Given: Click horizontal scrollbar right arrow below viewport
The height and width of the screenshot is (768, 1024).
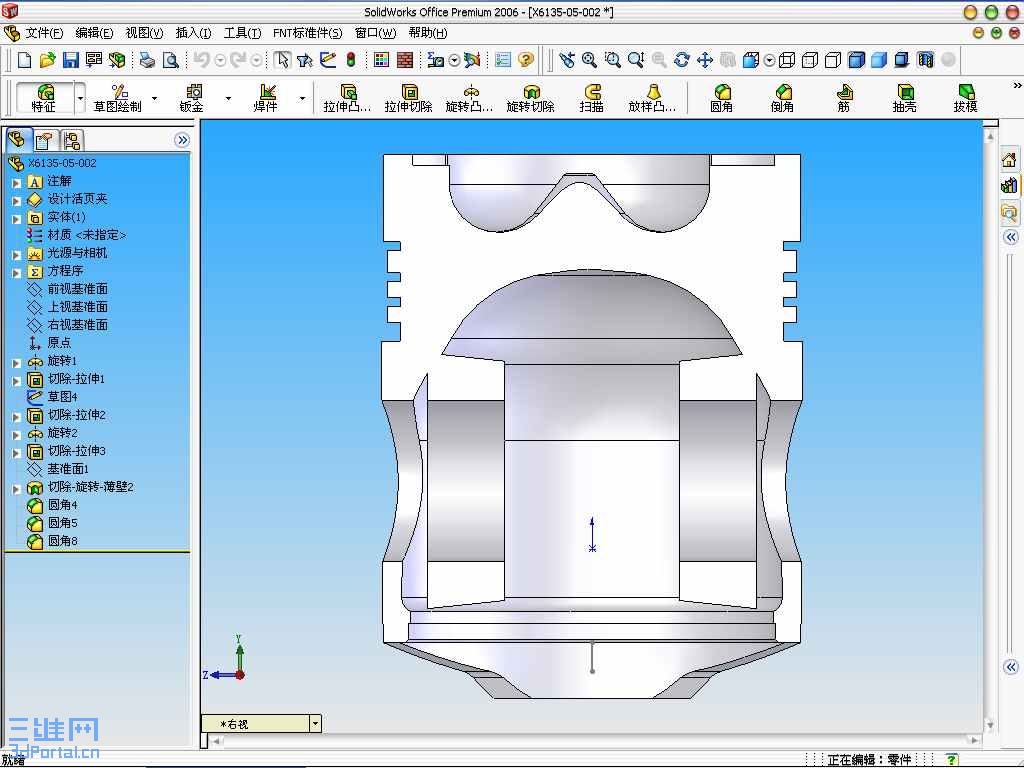Looking at the screenshot, I should [x=974, y=740].
